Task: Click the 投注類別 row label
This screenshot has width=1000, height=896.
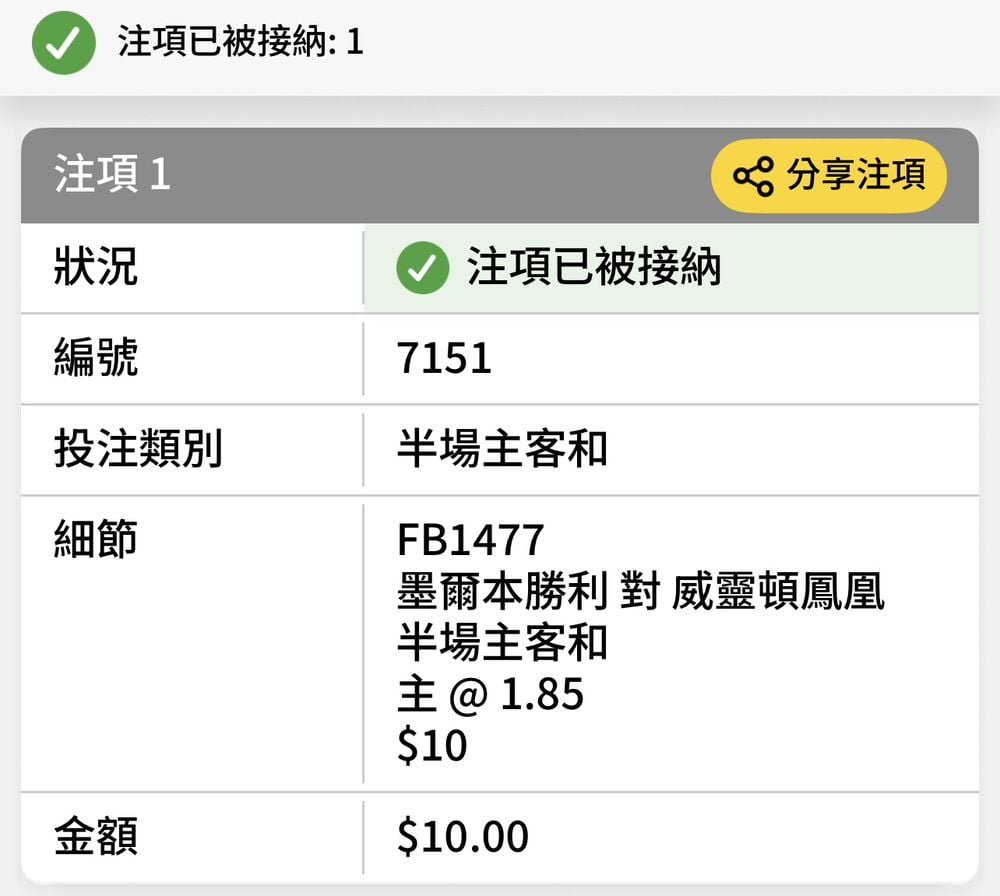Action: point(138,449)
